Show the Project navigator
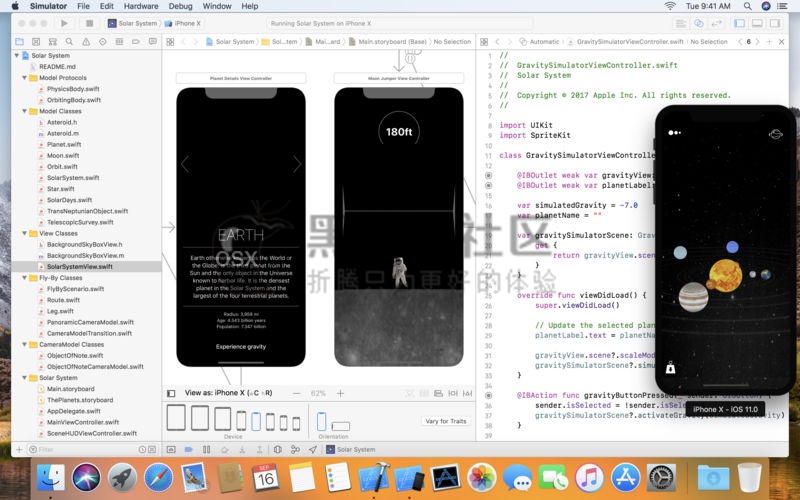This screenshot has width=800, height=500. (19, 42)
